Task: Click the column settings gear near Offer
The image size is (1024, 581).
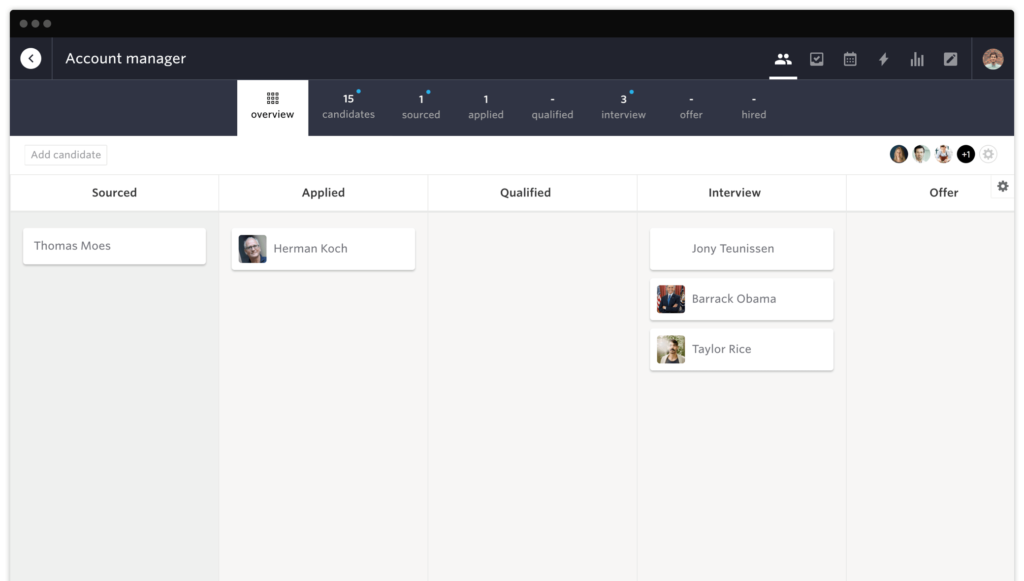Action: click(1002, 187)
